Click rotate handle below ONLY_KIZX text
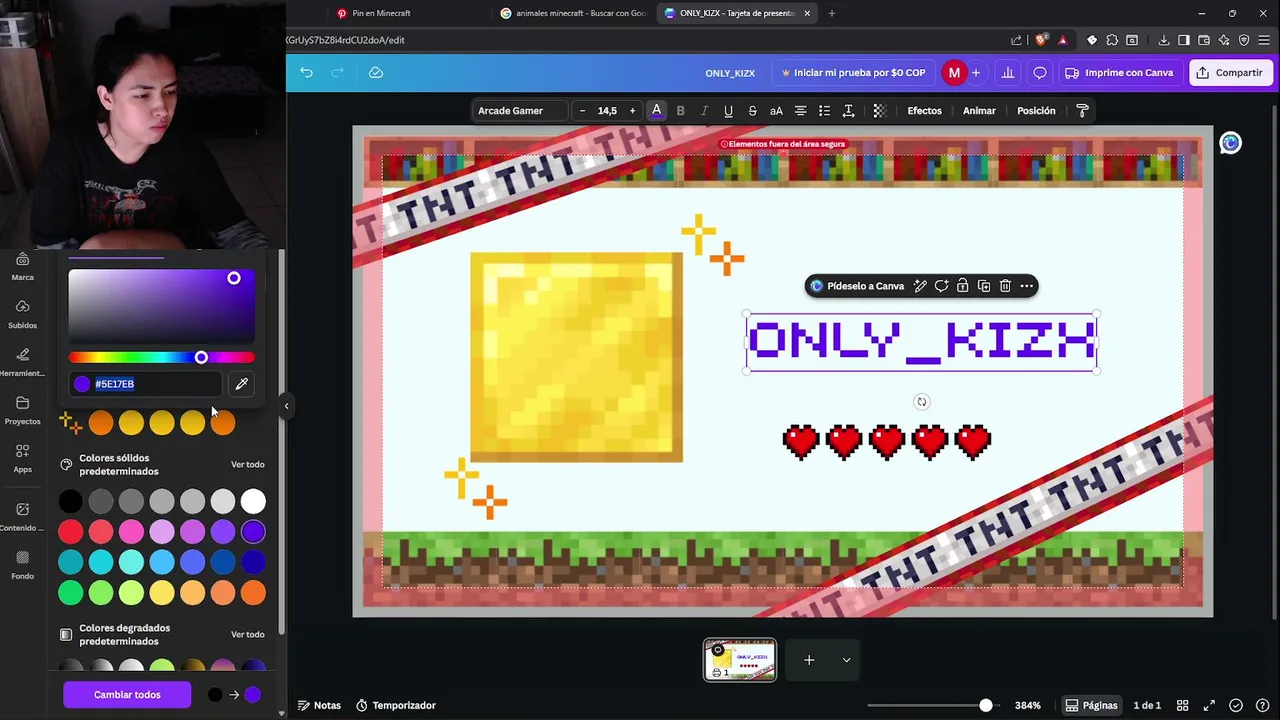 click(x=922, y=402)
